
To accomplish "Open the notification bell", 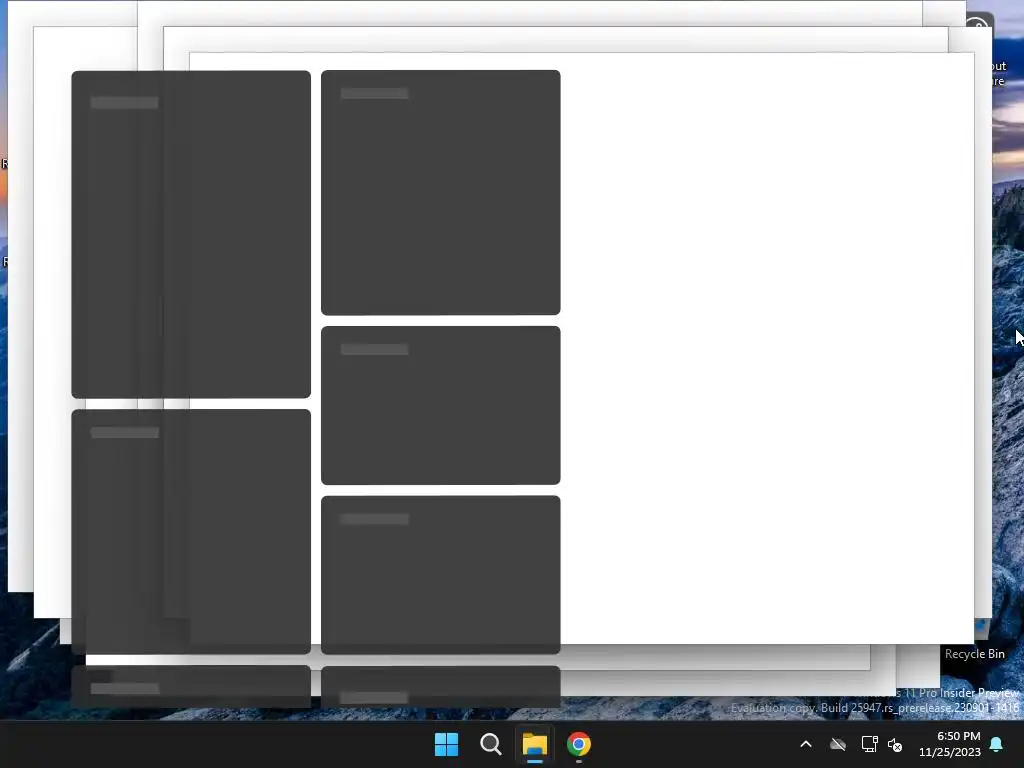I will tap(997, 744).
